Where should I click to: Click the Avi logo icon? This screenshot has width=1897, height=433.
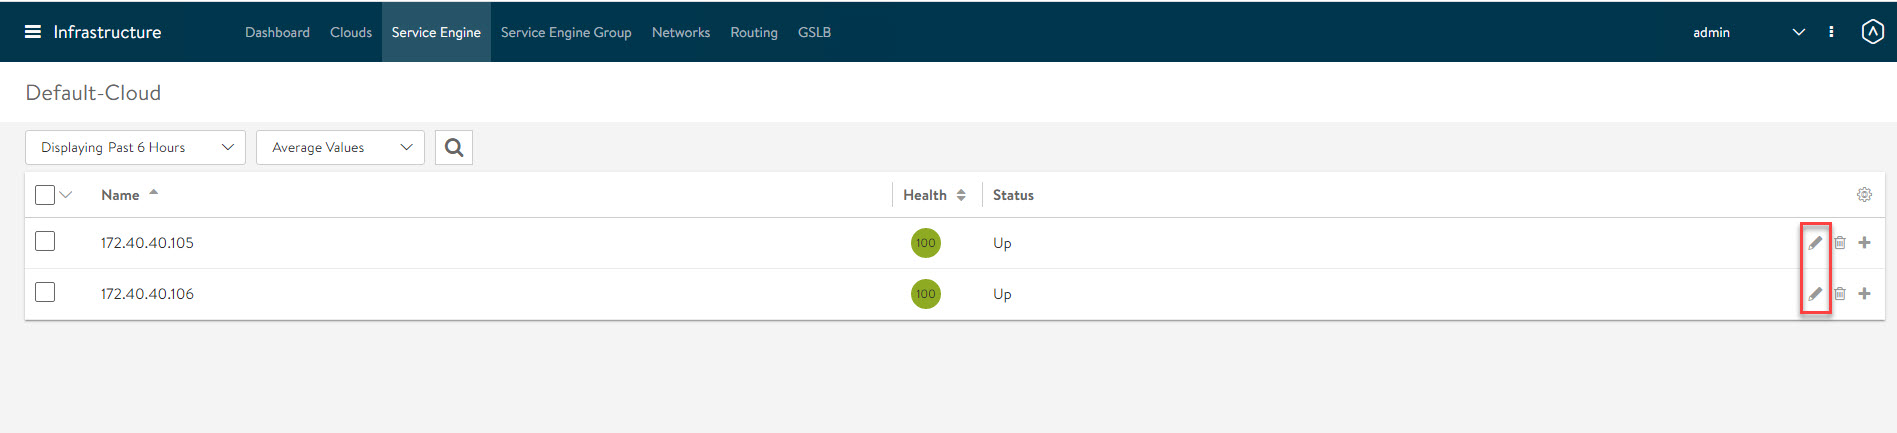tap(1872, 32)
